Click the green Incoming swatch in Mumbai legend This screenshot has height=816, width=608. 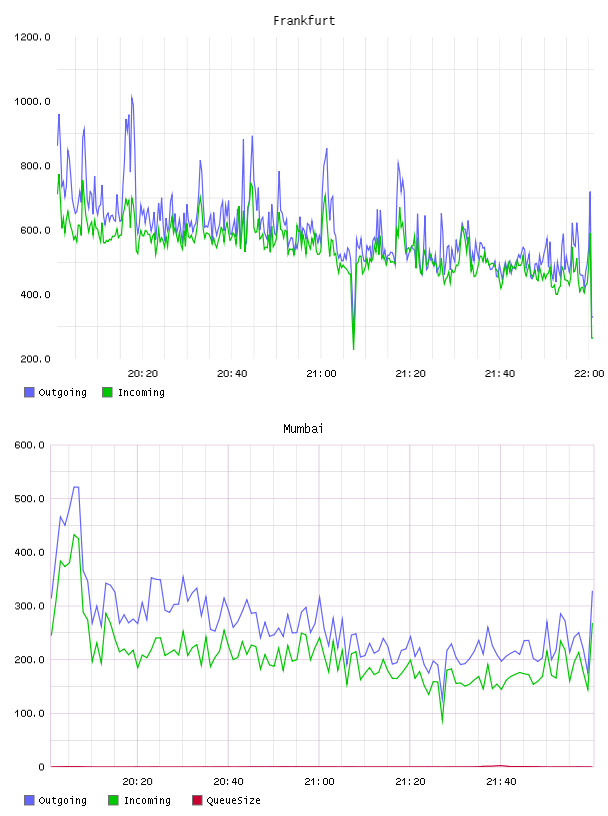tap(113, 800)
